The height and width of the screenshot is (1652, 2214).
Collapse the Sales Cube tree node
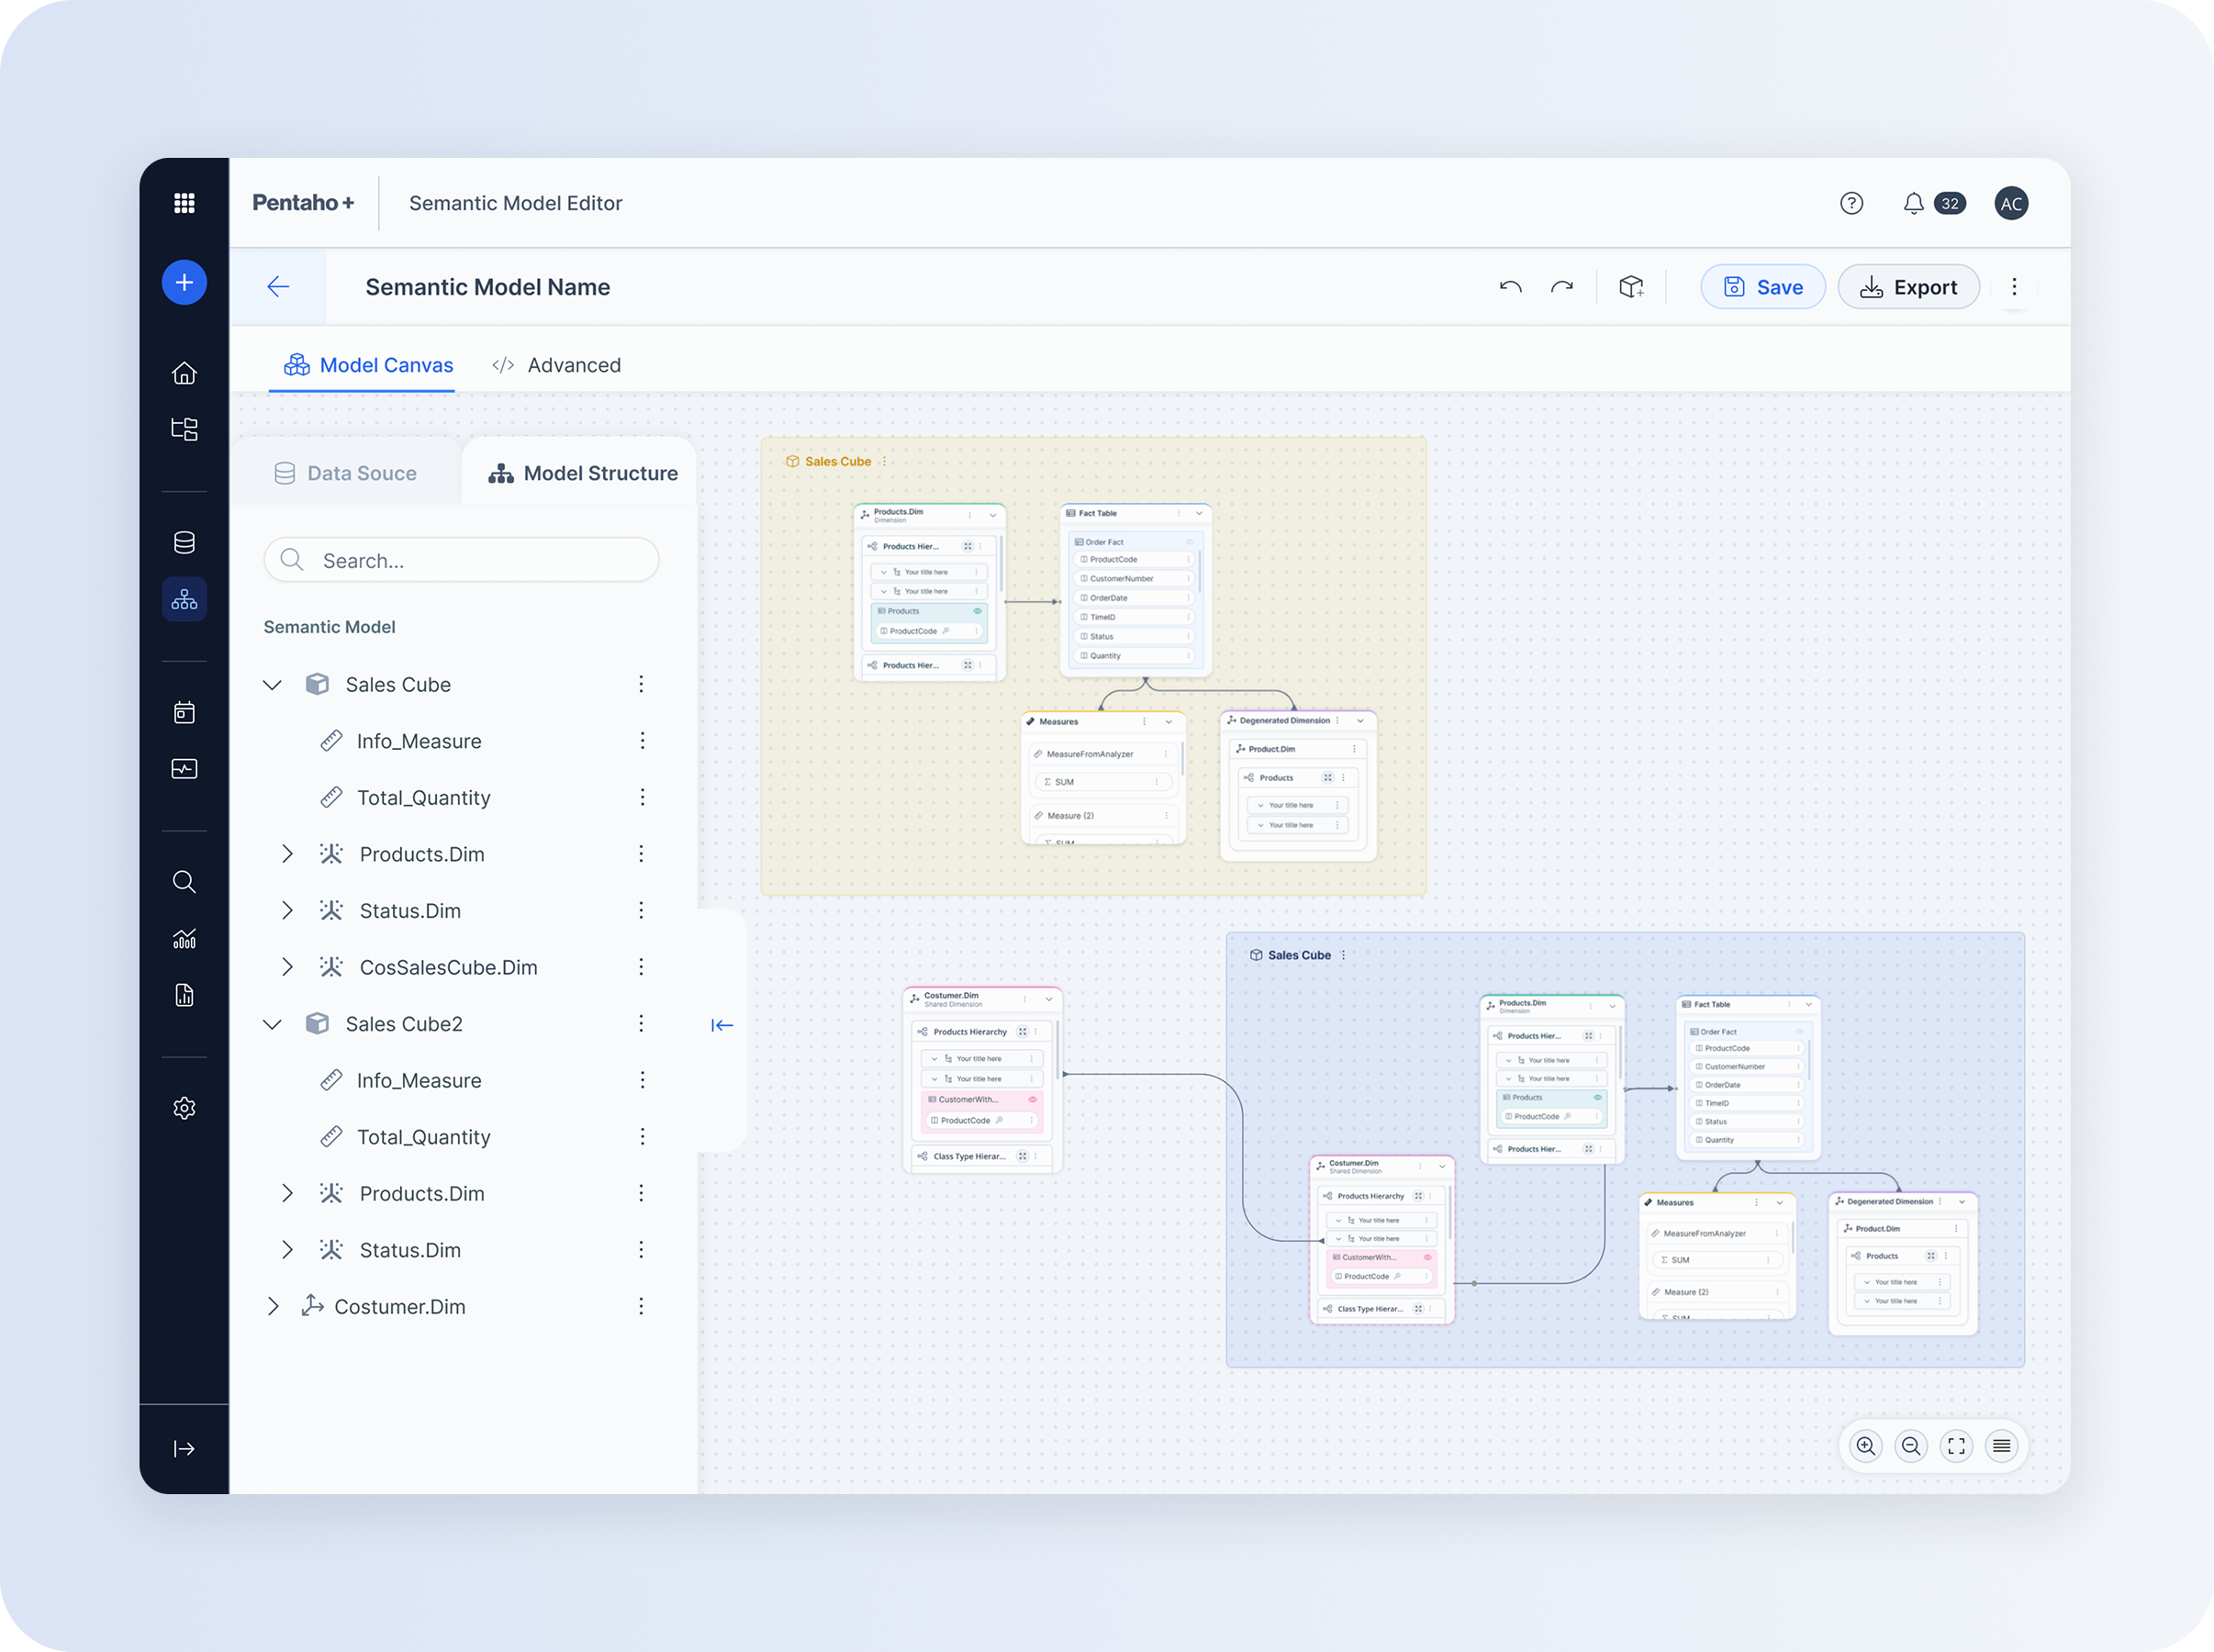(272, 685)
